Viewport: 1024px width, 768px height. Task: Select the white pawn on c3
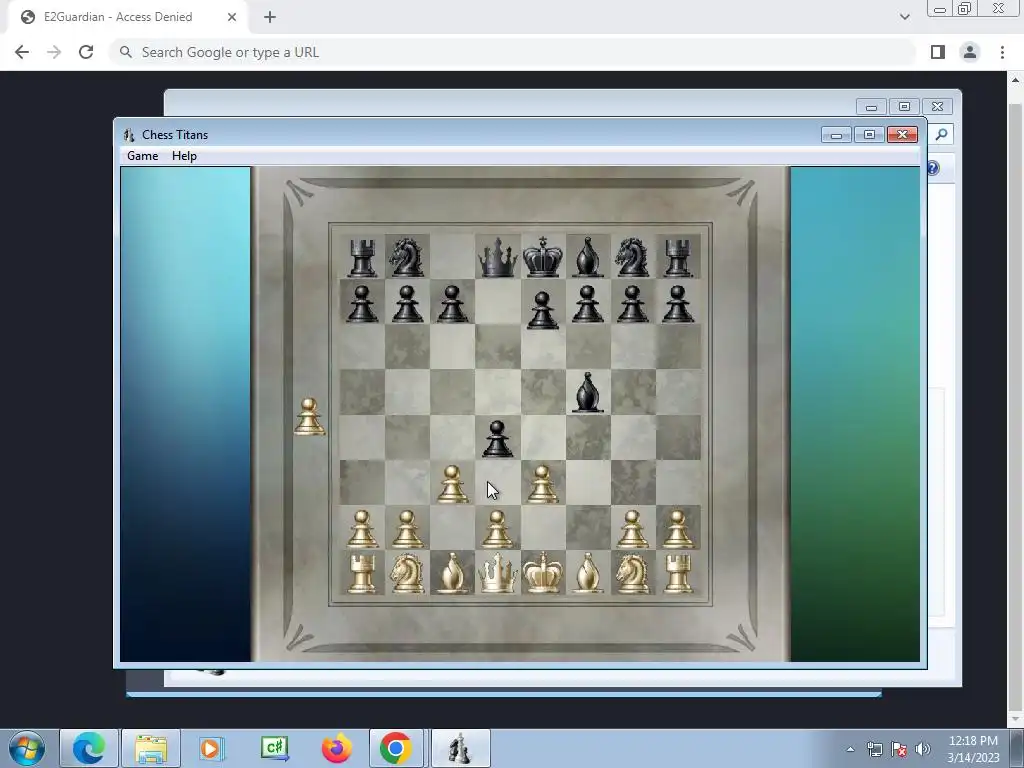(452, 484)
